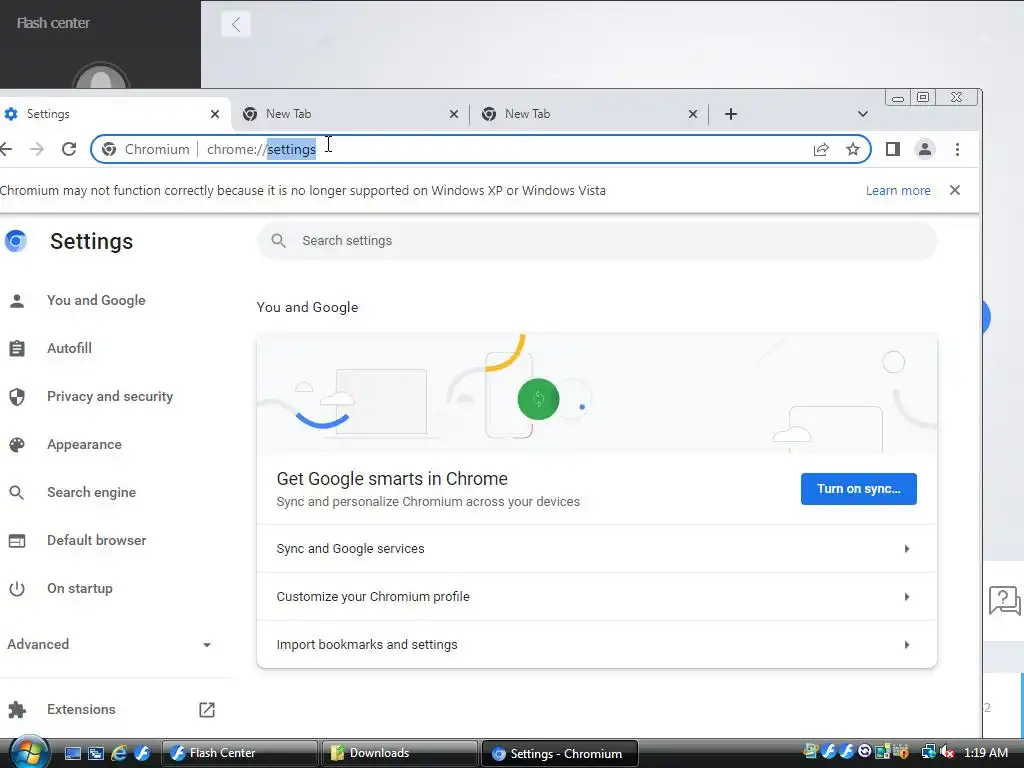Click the share page icon in address bar
Viewport: 1024px width, 768px height.
click(821, 150)
